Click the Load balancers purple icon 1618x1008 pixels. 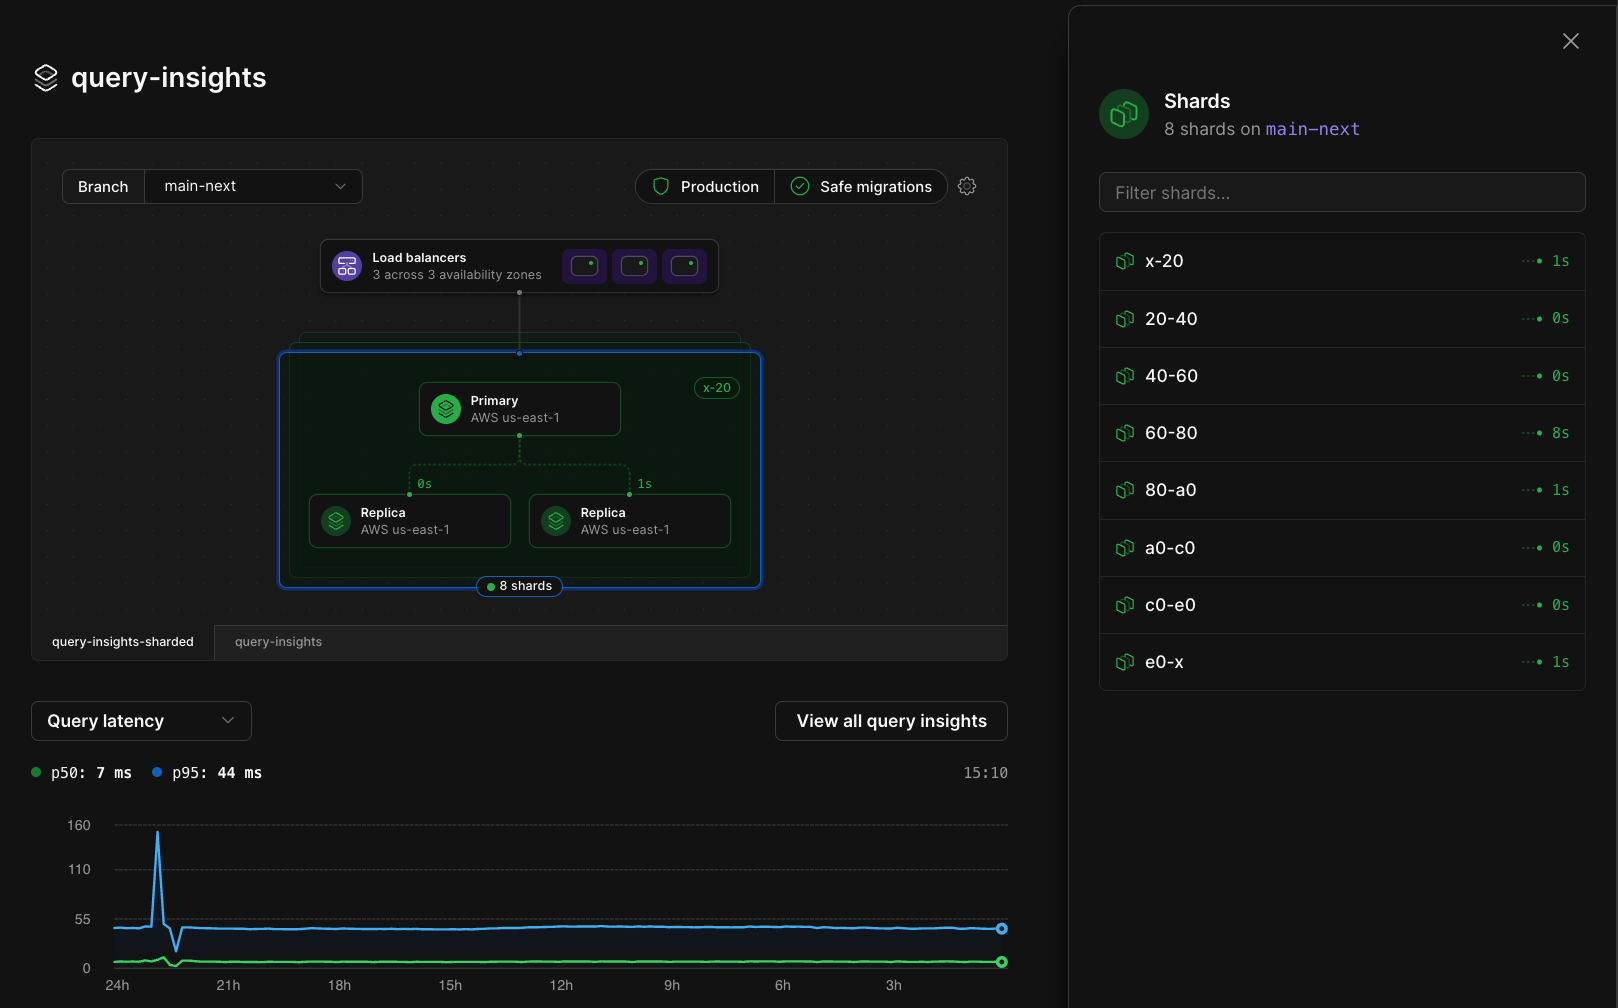(x=347, y=266)
